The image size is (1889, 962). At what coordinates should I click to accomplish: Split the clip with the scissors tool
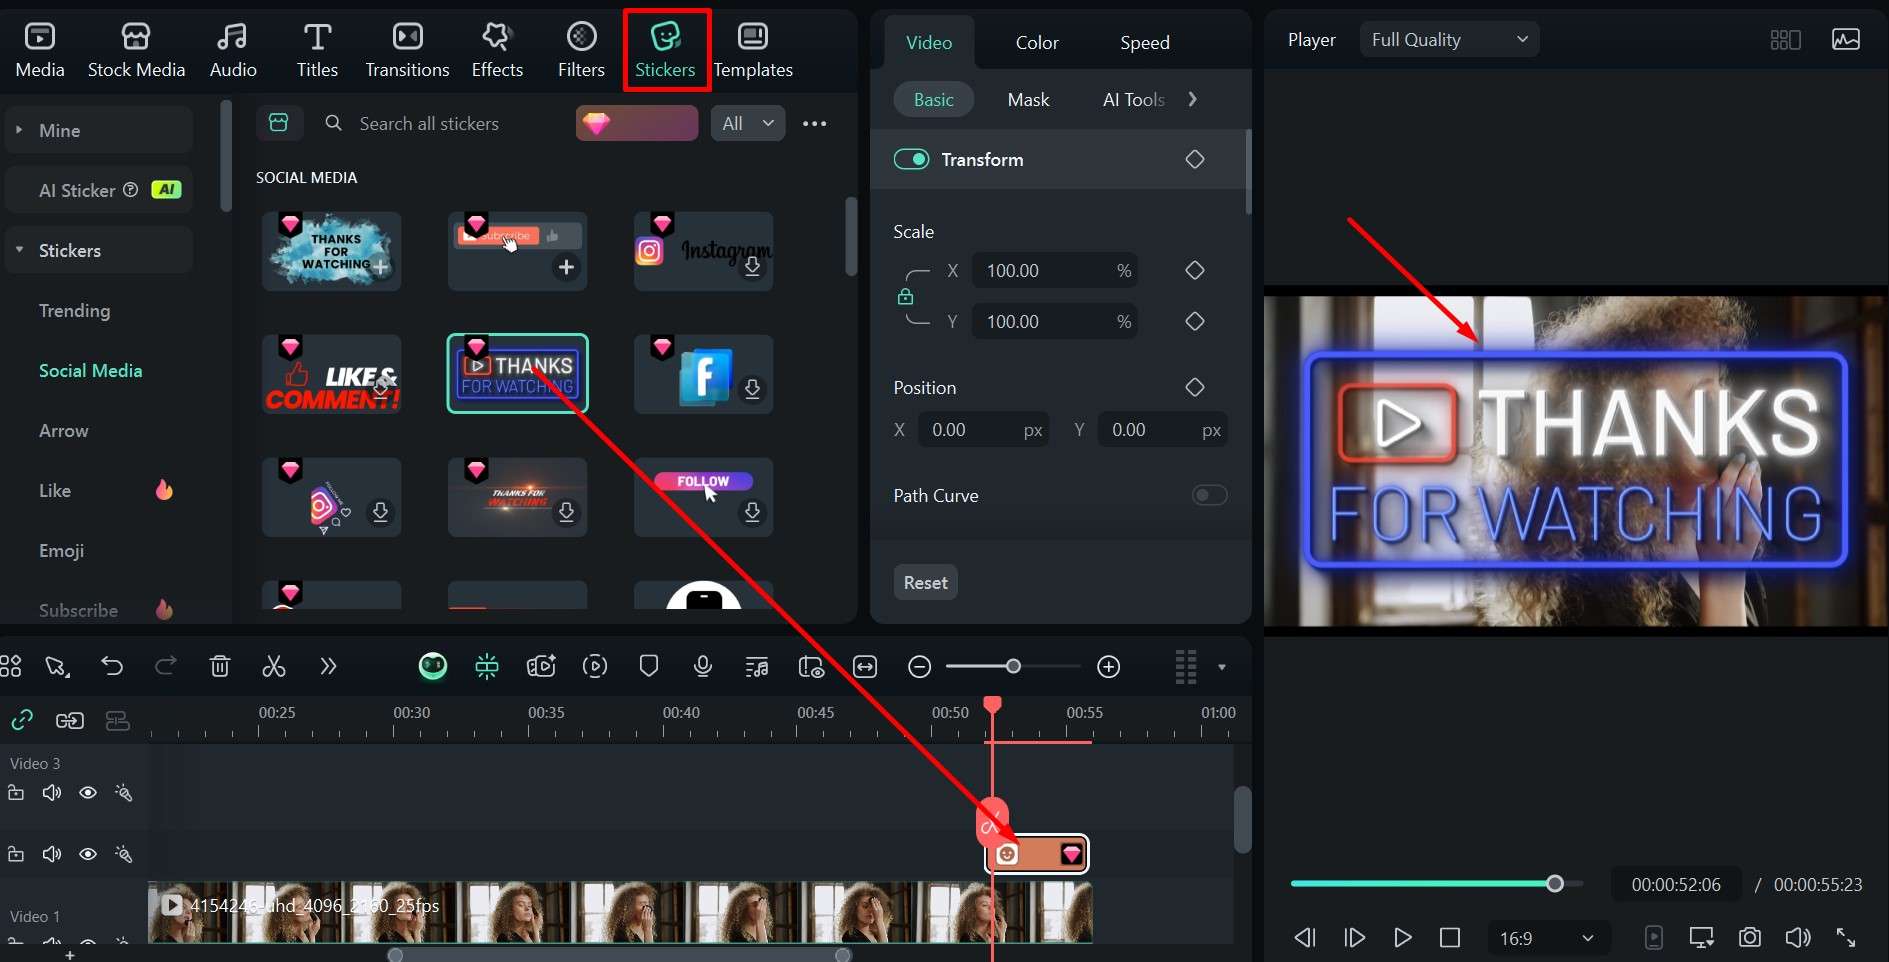coord(274,666)
